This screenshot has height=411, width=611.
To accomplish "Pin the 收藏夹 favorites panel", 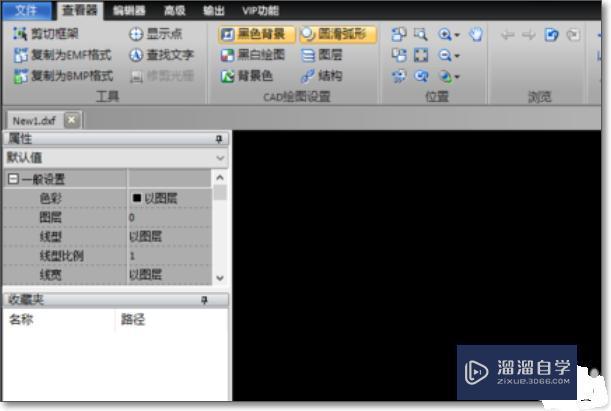I will 204,300.
